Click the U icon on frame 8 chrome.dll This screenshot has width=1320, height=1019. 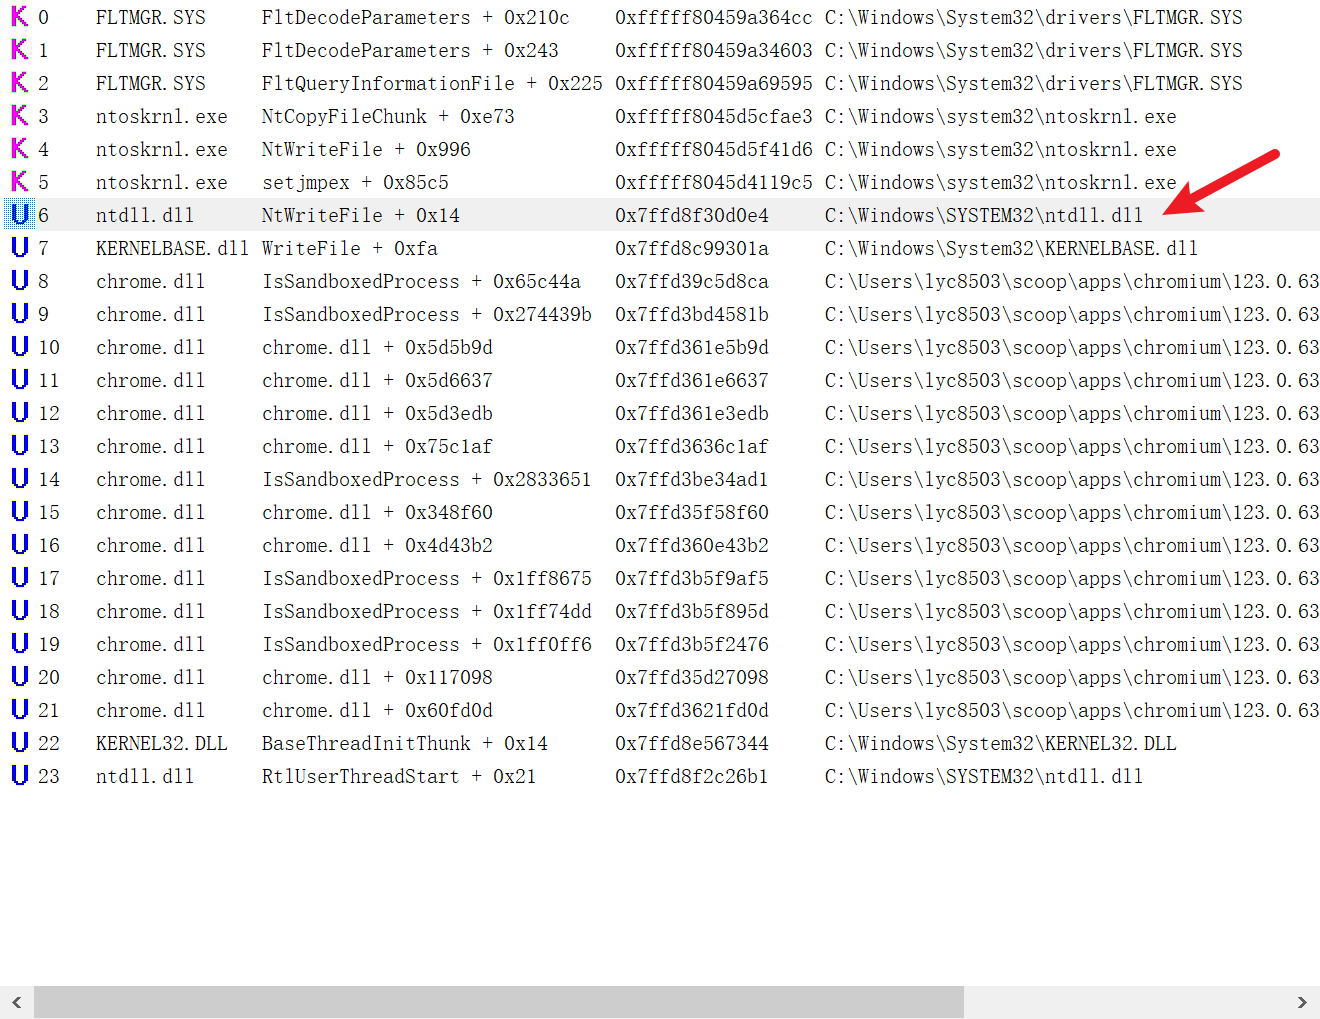coord(20,280)
